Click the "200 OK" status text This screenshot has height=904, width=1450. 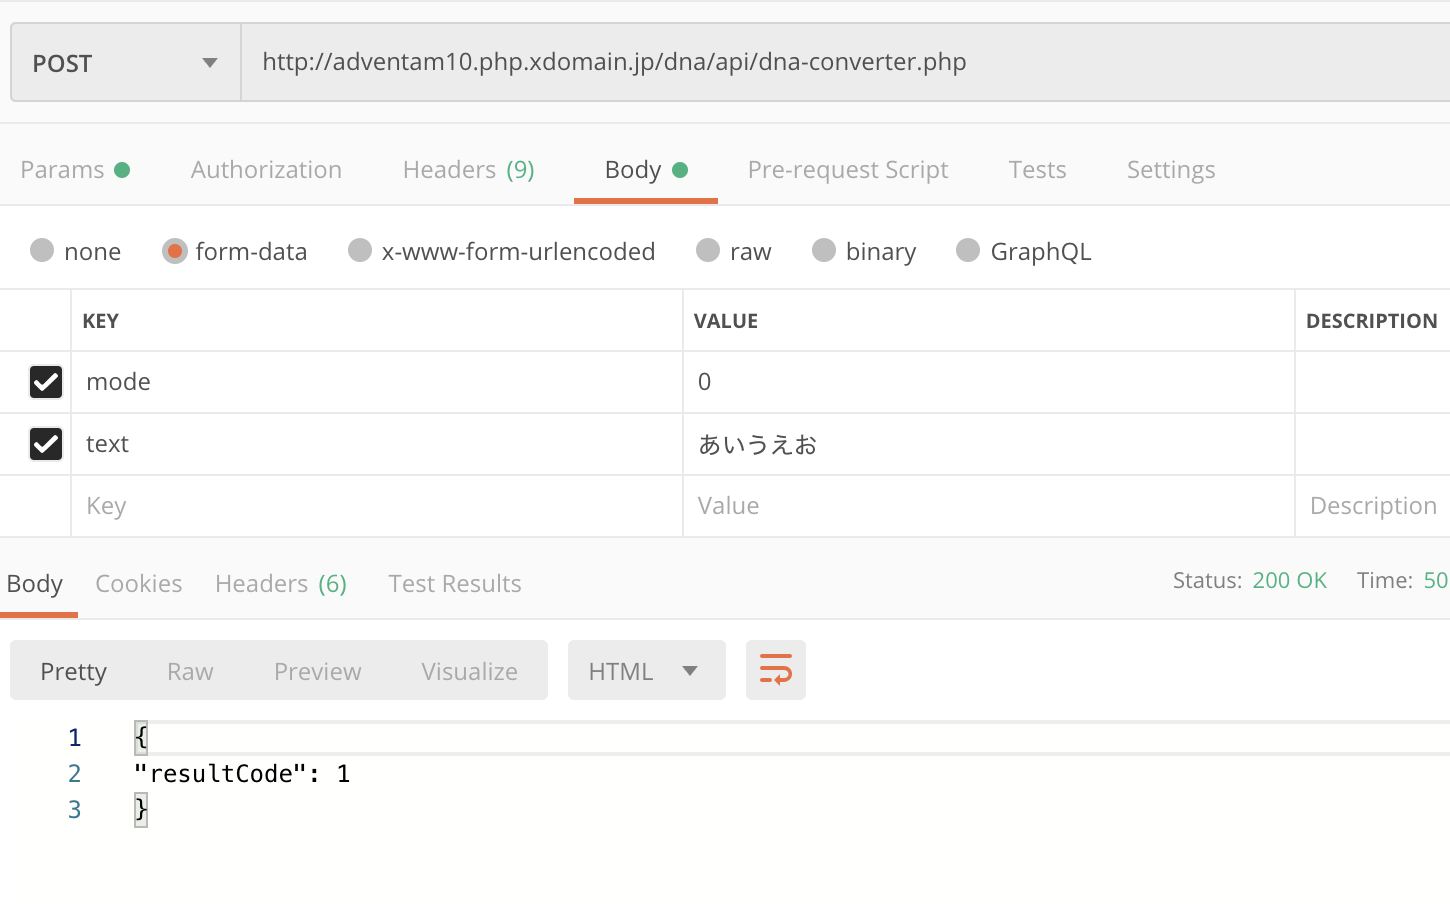click(1290, 580)
